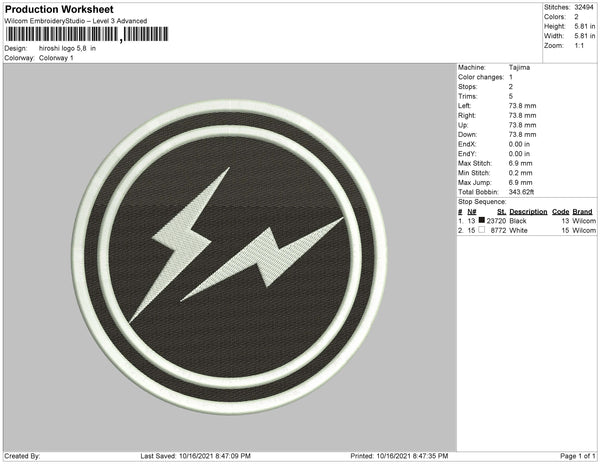600x464 pixels.
Task: Click the Total Bobbin value 343.62ft
Action: [x=521, y=192]
